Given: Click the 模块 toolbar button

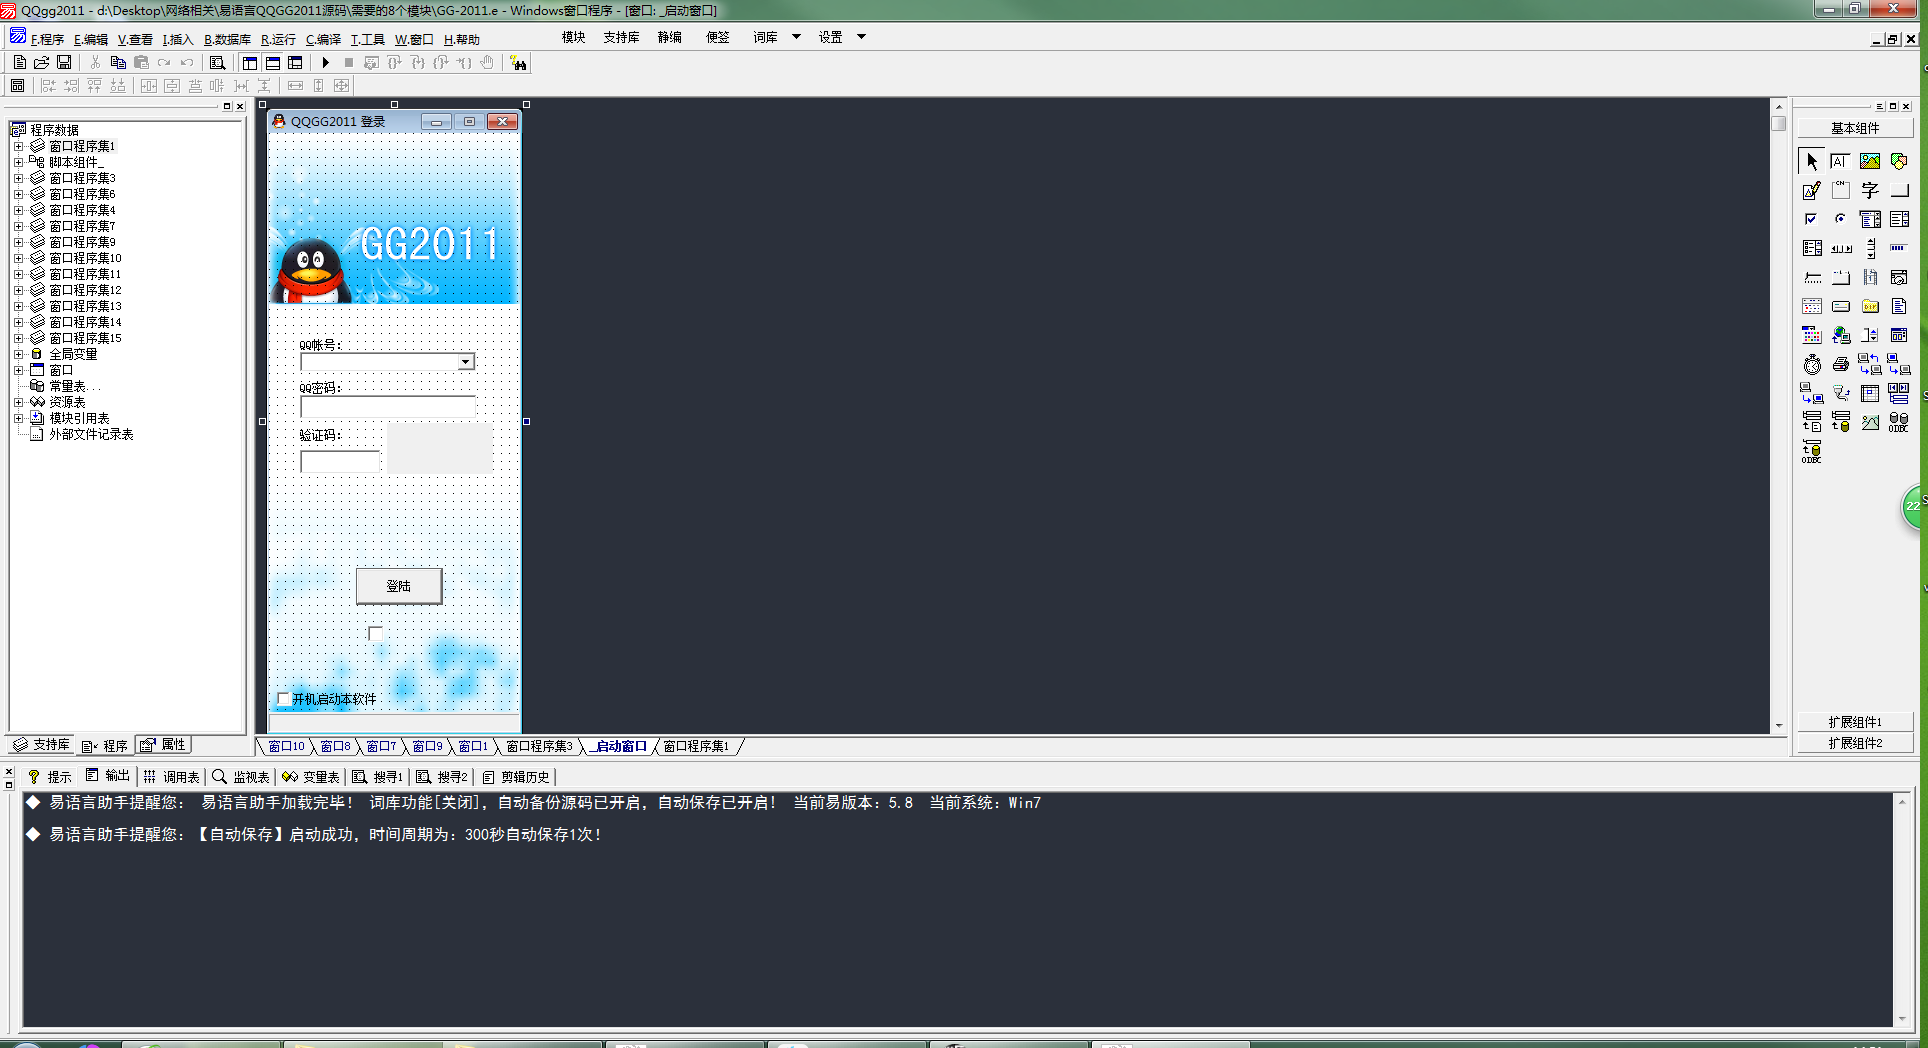Looking at the screenshot, I should coord(574,37).
